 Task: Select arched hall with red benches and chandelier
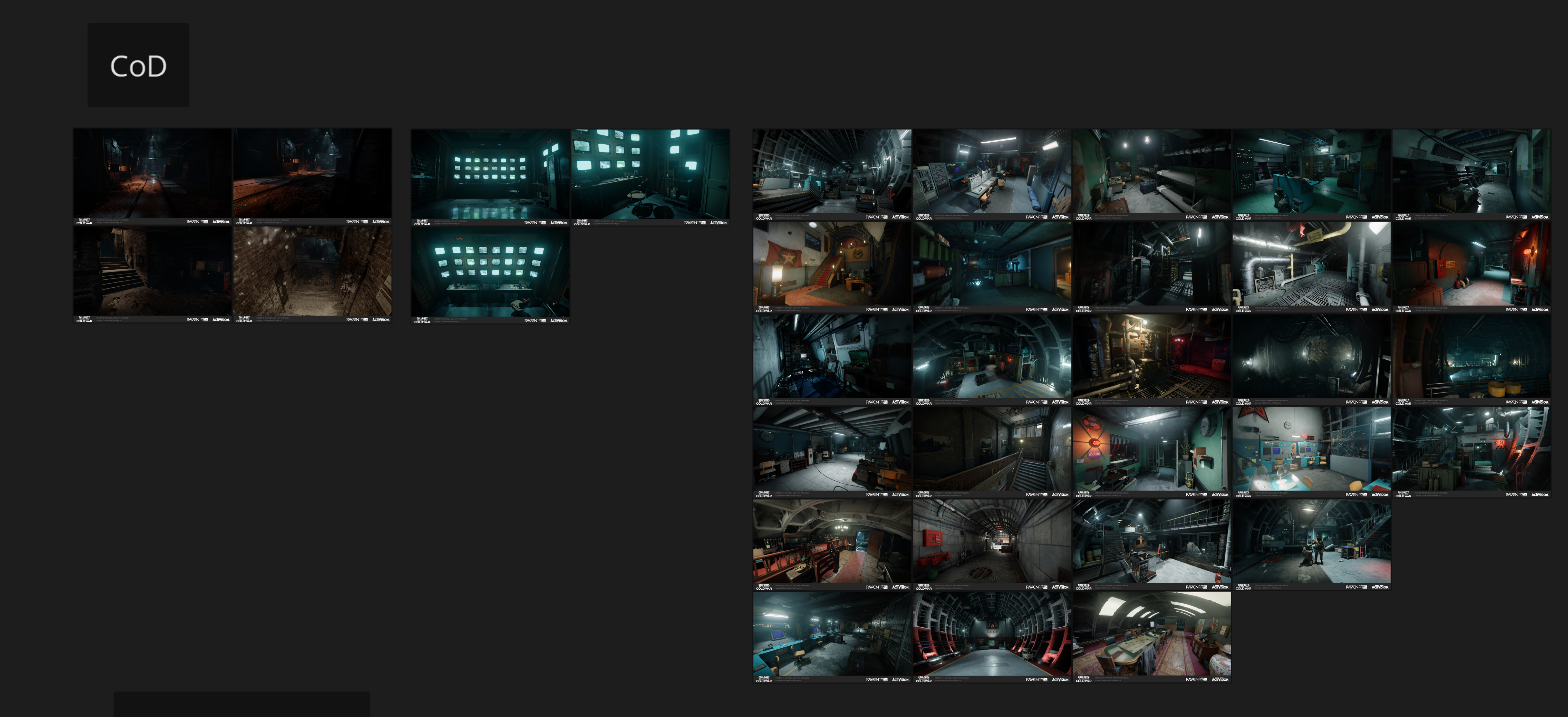[x=832, y=545]
